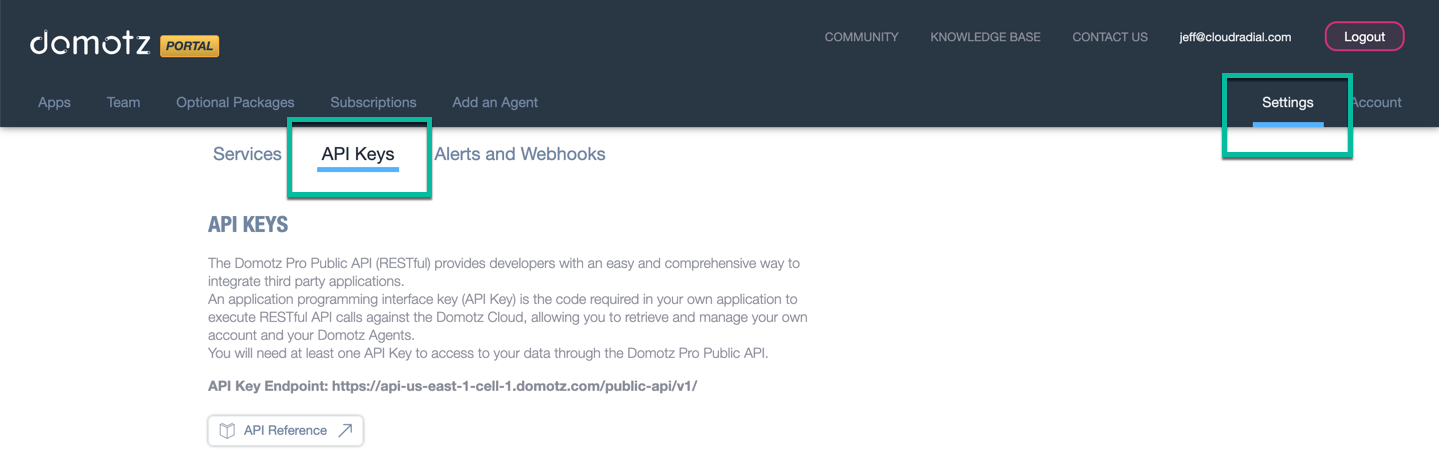1439x462 pixels.
Task: Select Optional Packages in the navigation bar
Action: (x=235, y=102)
